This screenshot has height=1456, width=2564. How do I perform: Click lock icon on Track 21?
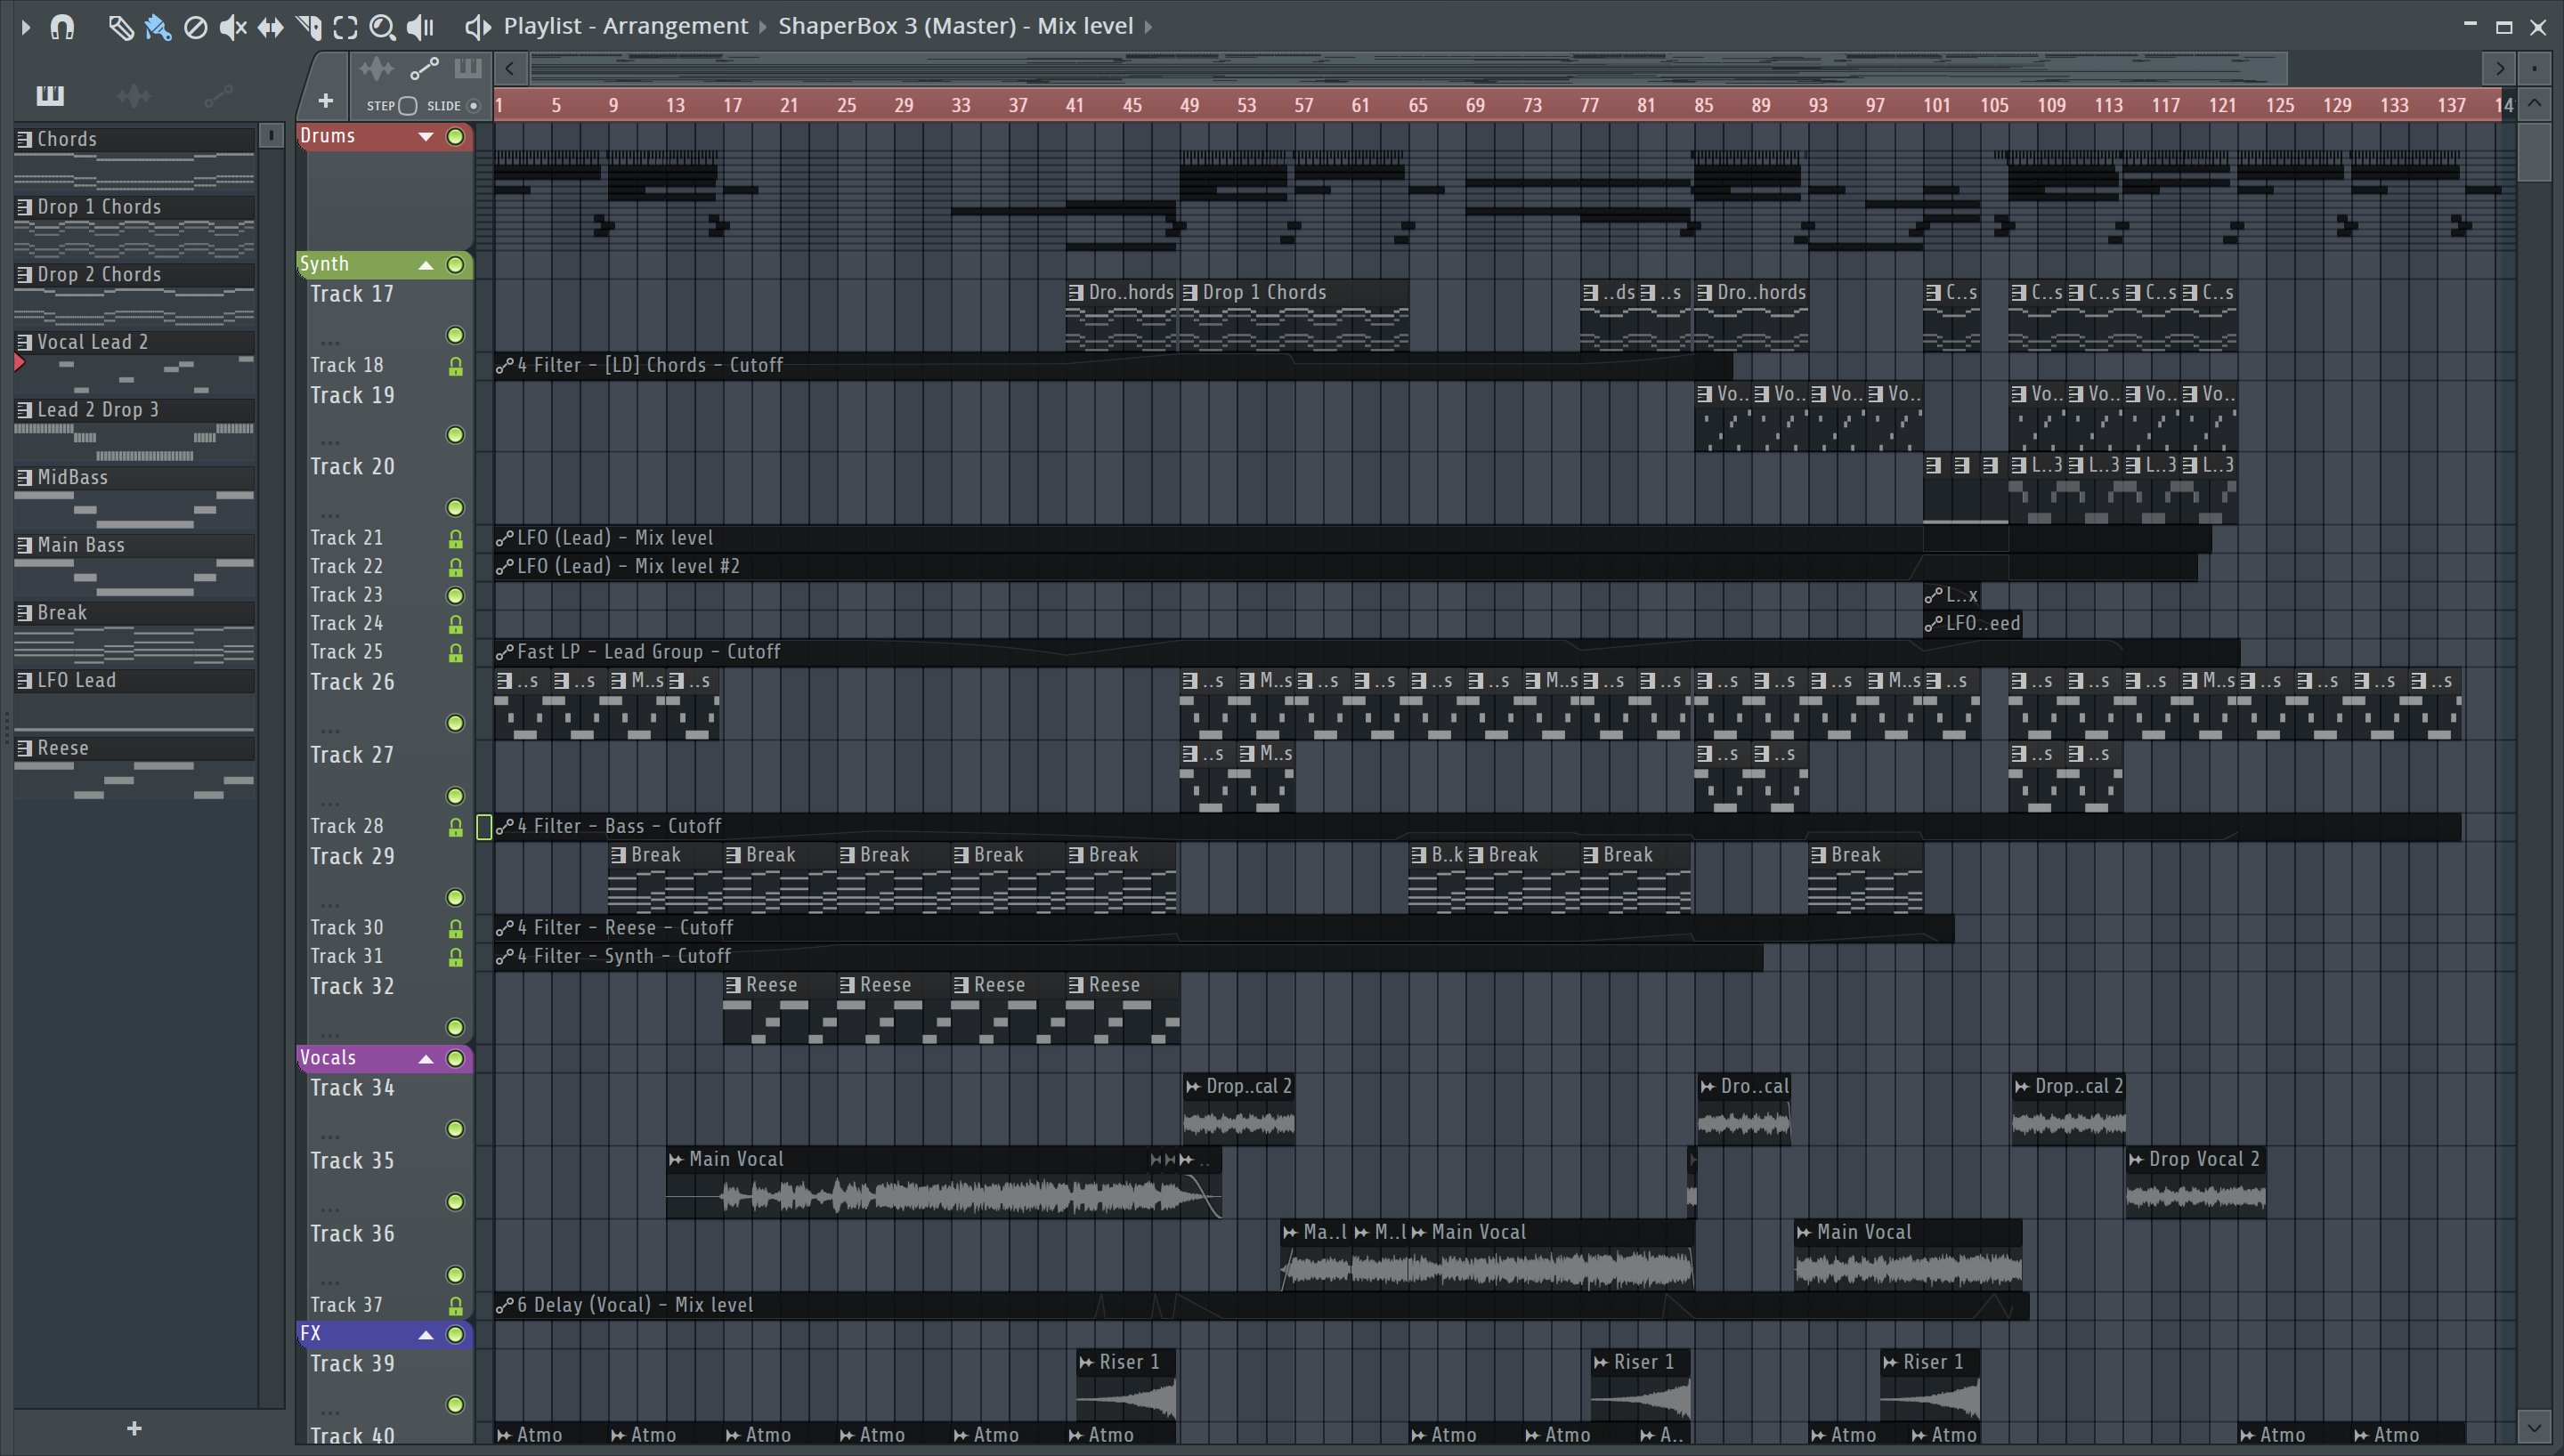click(455, 539)
